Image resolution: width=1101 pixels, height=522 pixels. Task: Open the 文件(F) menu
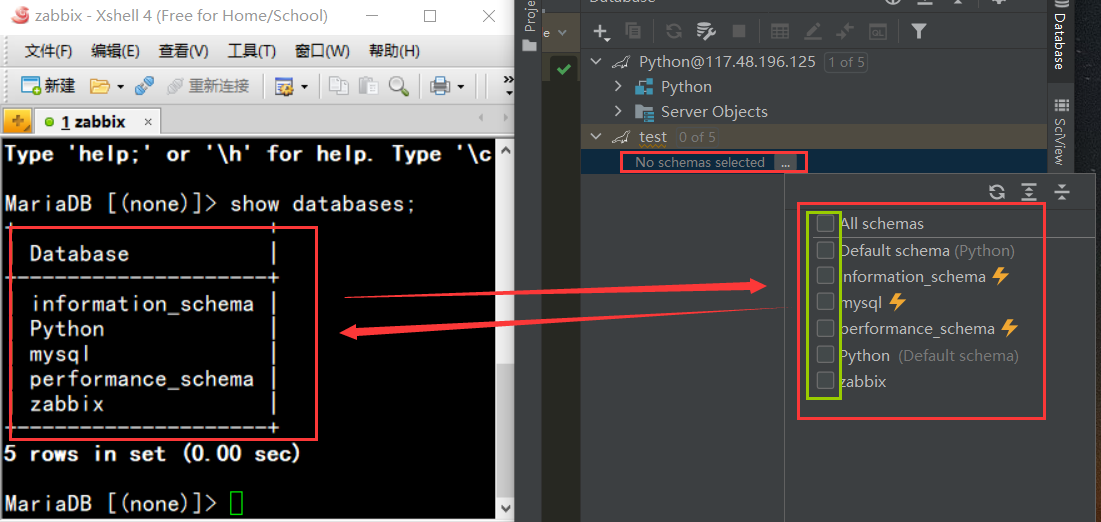(48, 51)
